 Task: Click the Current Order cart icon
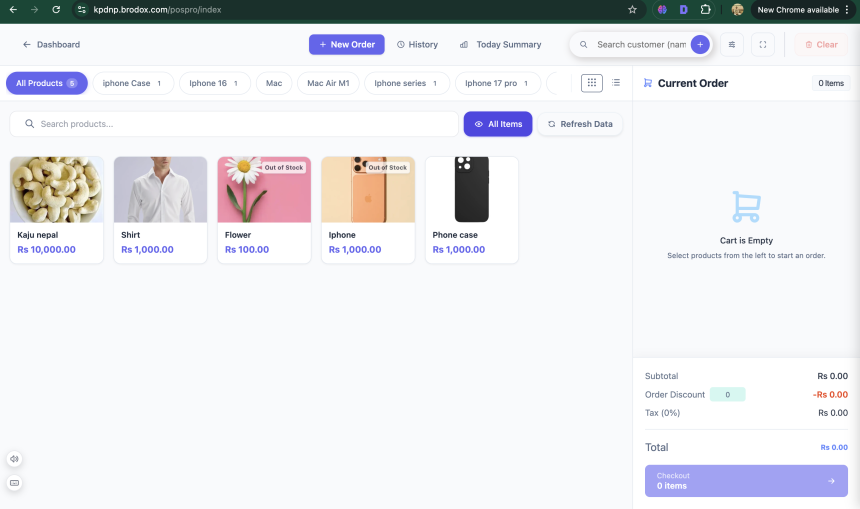[648, 83]
